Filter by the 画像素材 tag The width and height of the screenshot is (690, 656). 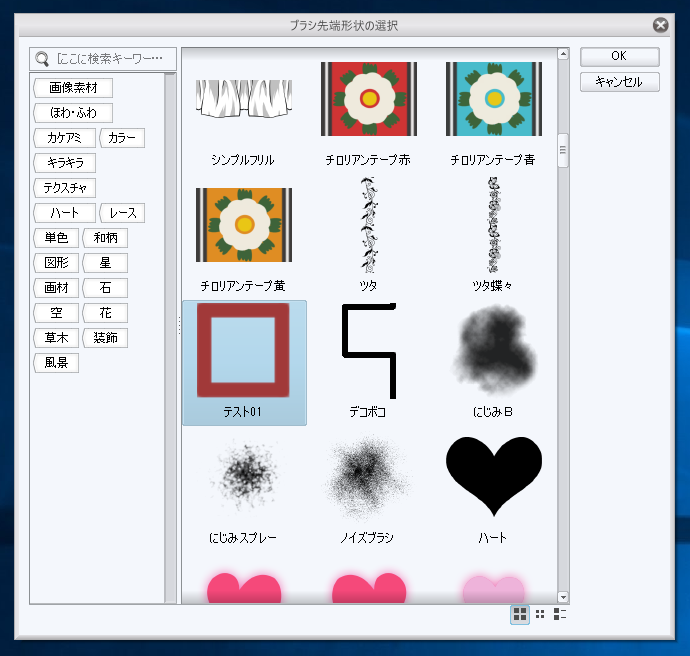click(x=73, y=88)
